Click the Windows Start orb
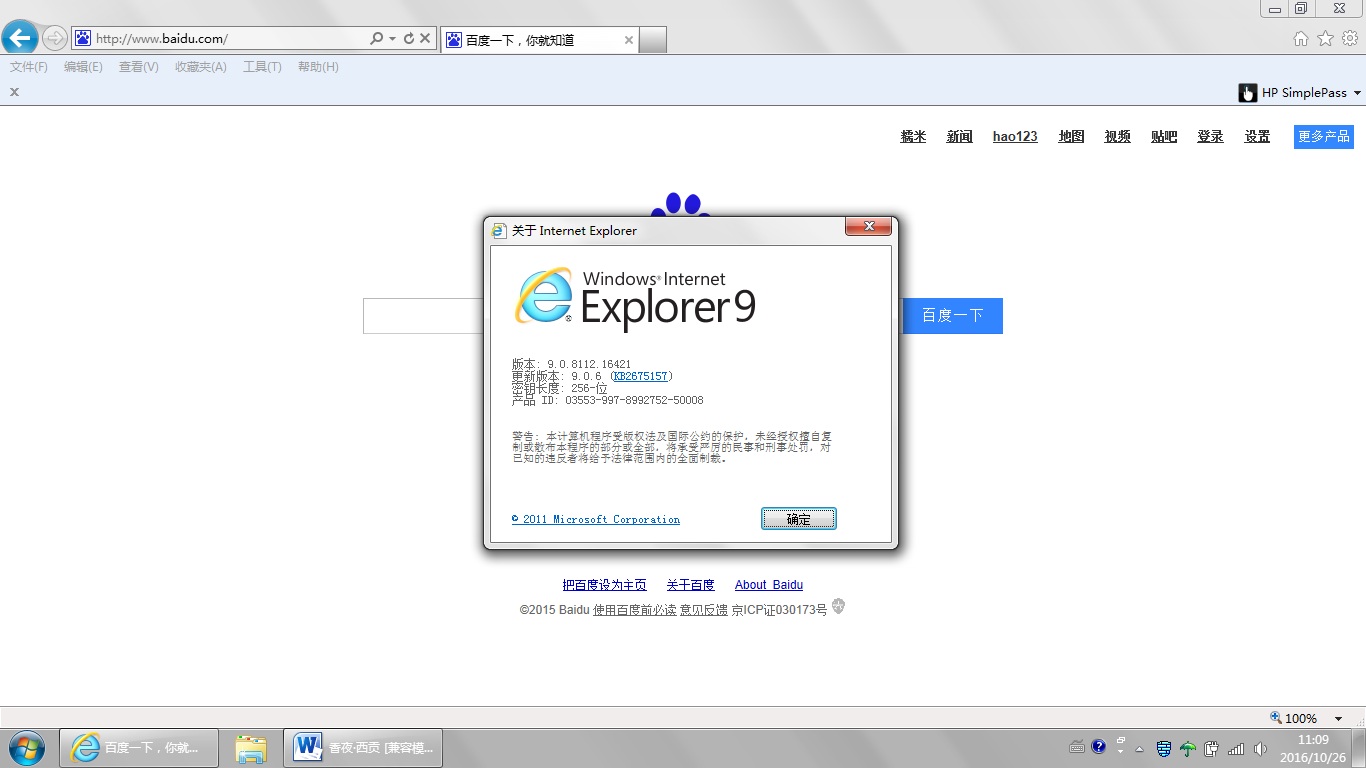 25,747
